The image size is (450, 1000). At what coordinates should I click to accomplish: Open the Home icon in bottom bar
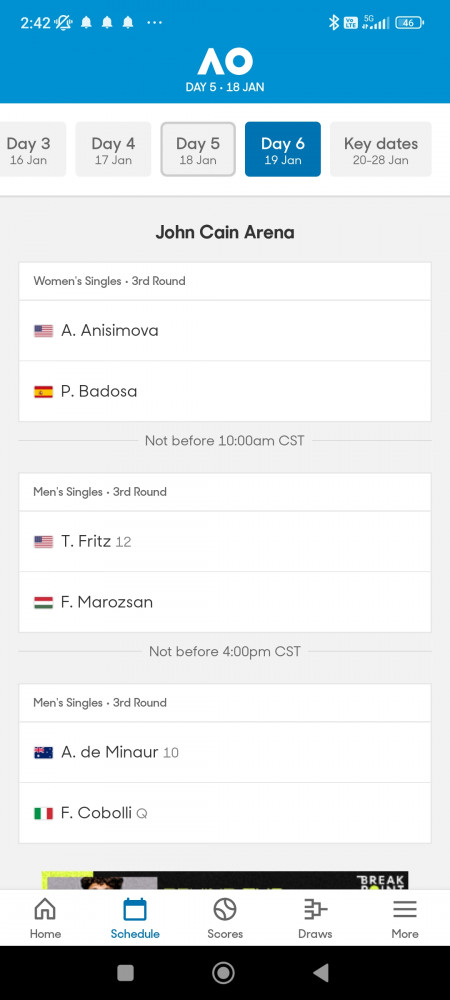click(45, 909)
